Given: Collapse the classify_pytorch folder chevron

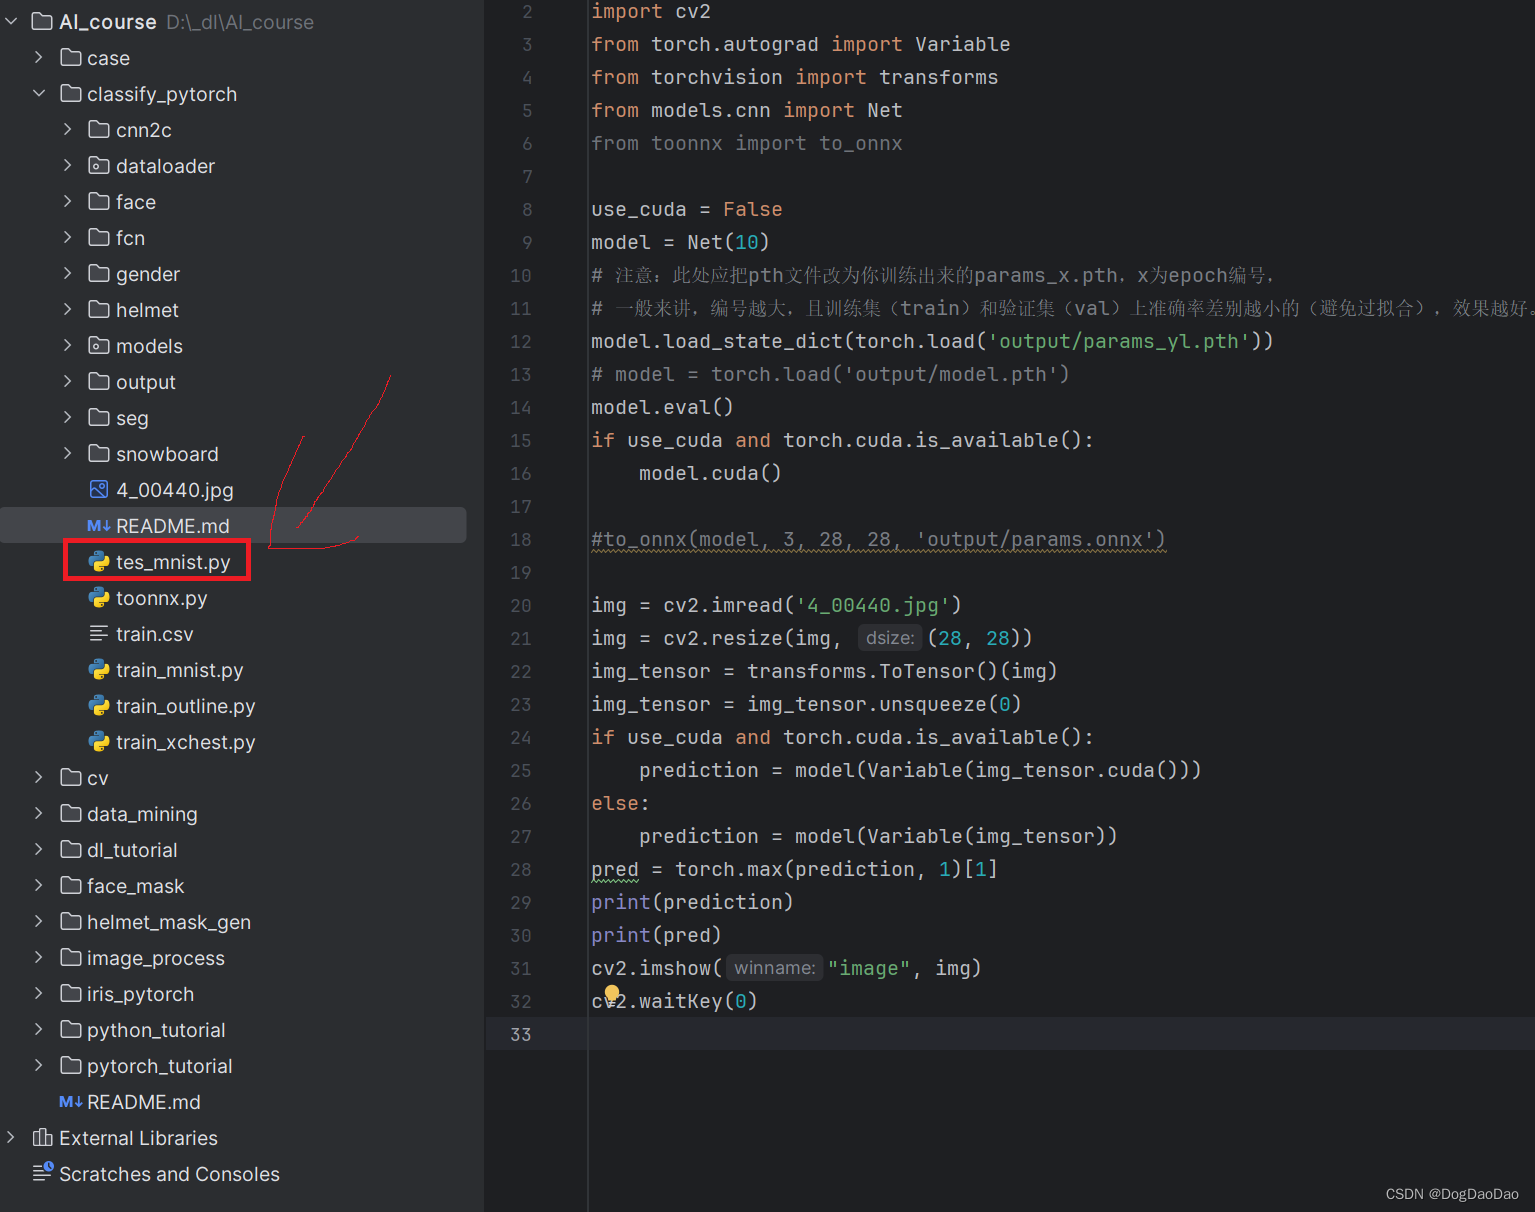Looking at the screenshot, I should pyautogui.click(x=39, y=93).
